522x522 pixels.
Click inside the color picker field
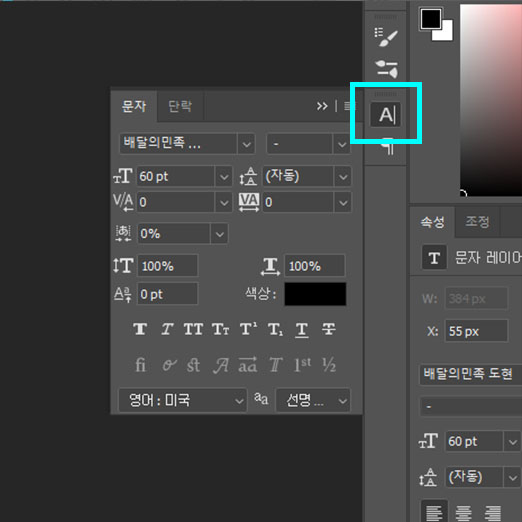coord(491,100)
